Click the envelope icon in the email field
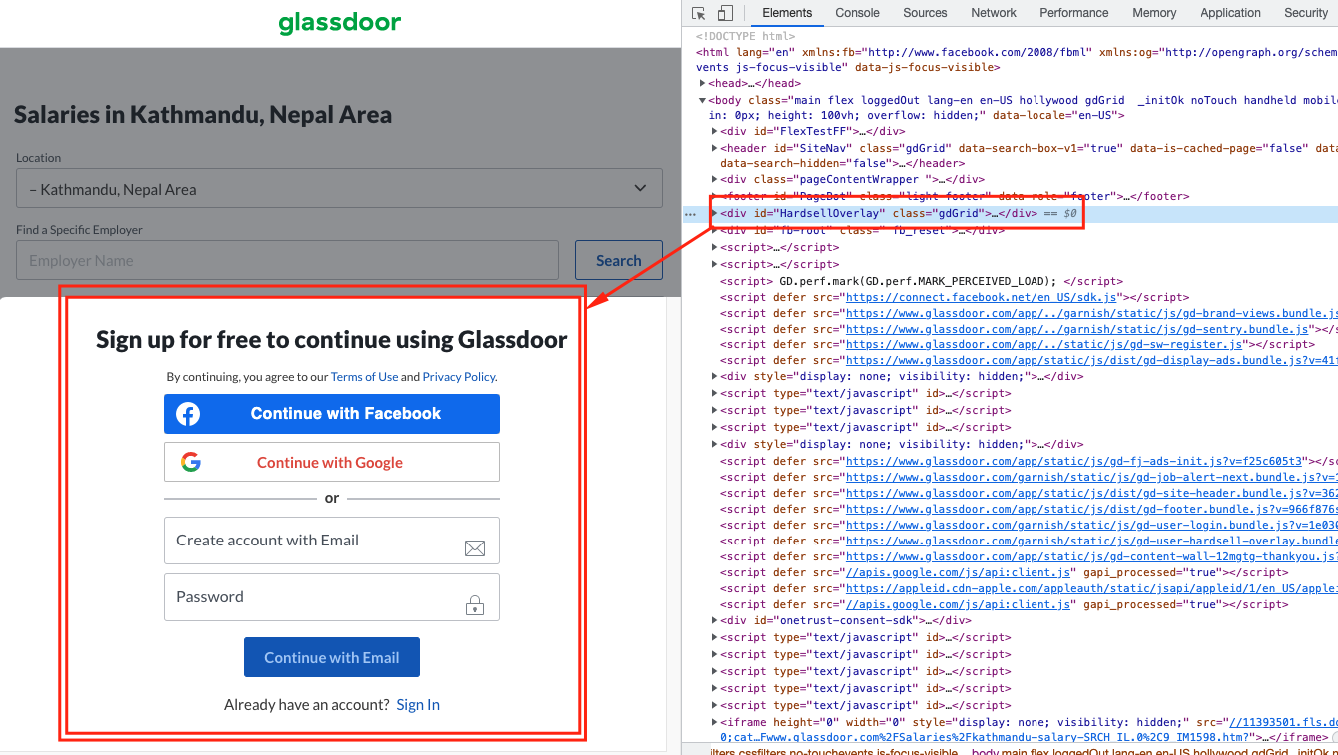The width and height of the screenshot is (1338, 755). click(x=475, y=548)
